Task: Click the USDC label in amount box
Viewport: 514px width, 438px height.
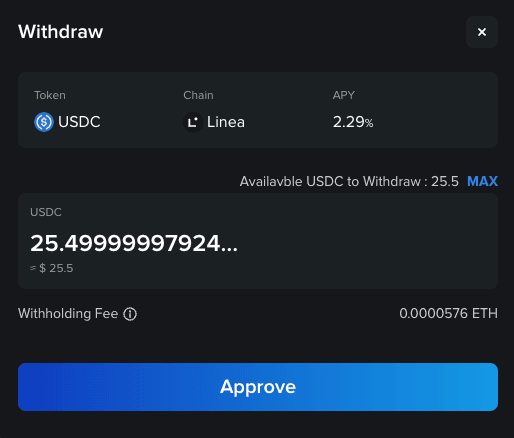Action: pos(46,212)
